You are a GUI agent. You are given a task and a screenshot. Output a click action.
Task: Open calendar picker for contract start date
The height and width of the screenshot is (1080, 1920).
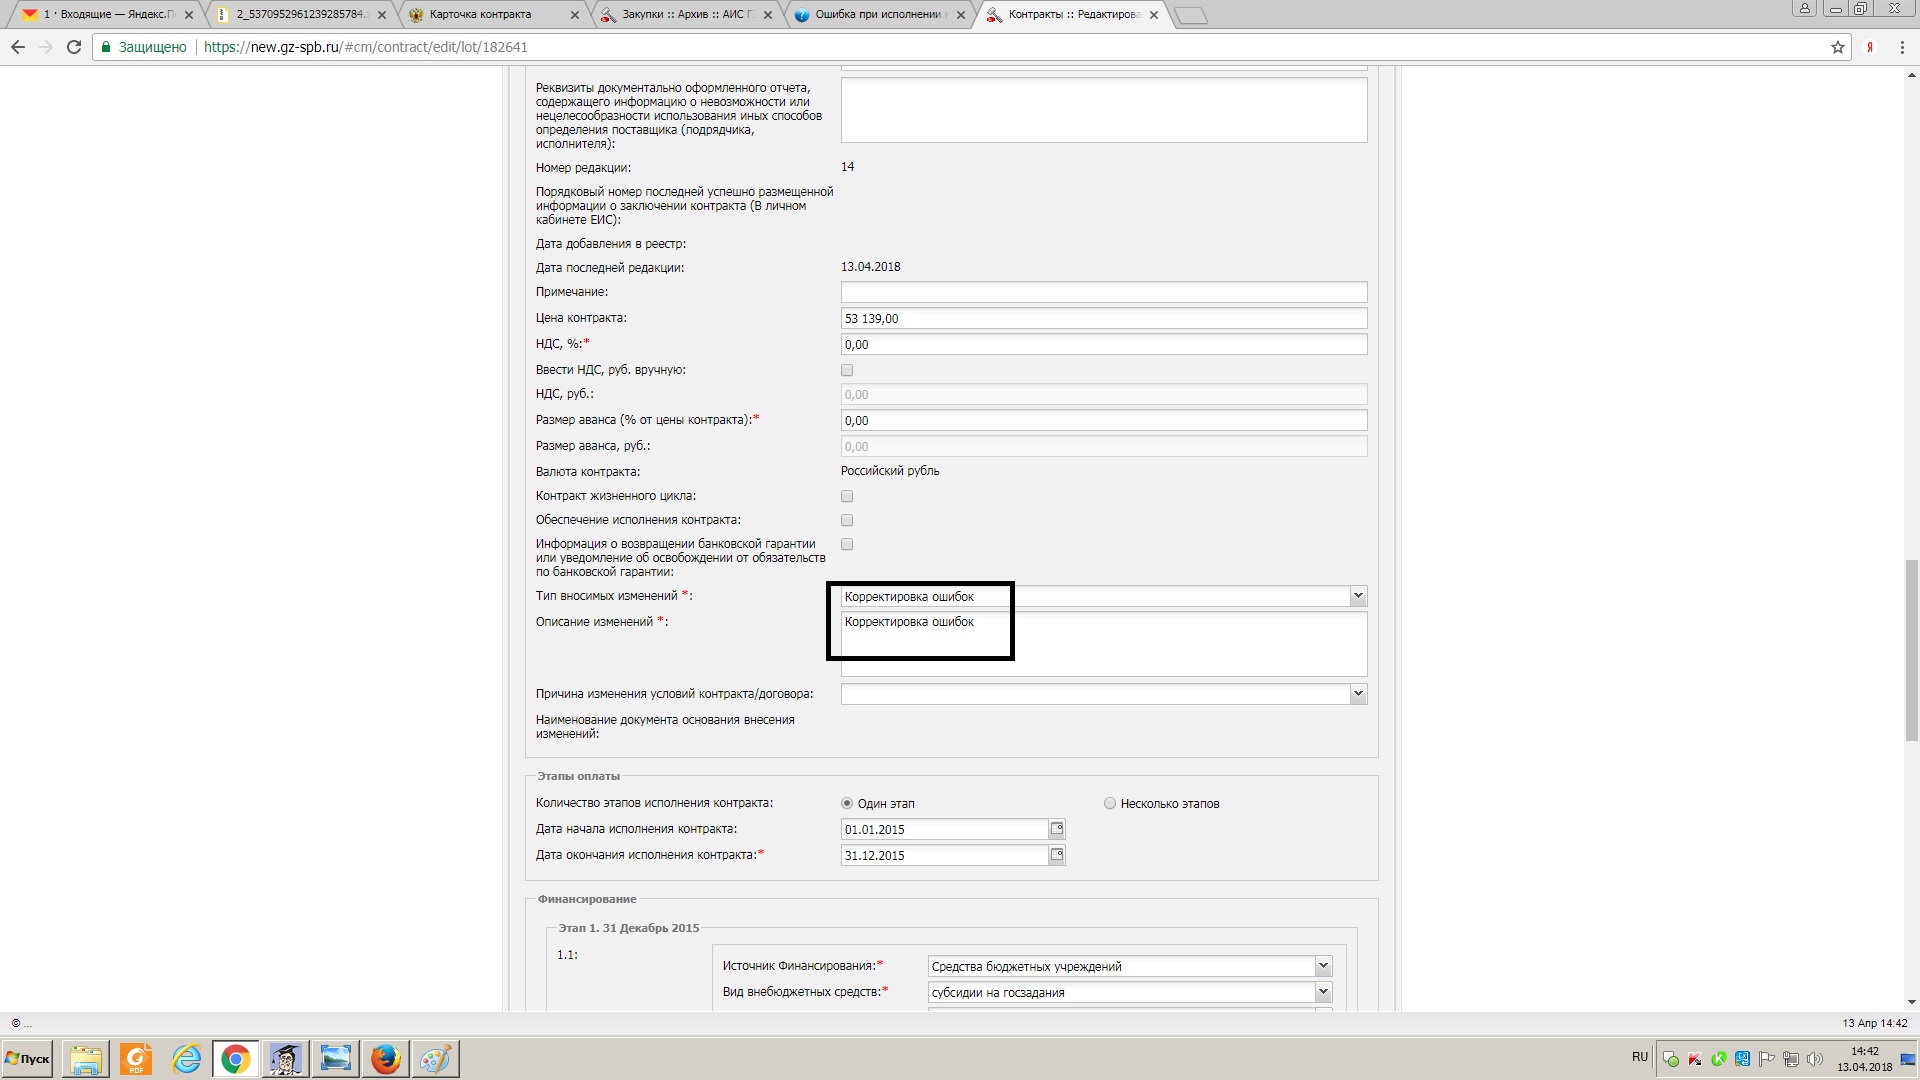(x=1056, y=829)
